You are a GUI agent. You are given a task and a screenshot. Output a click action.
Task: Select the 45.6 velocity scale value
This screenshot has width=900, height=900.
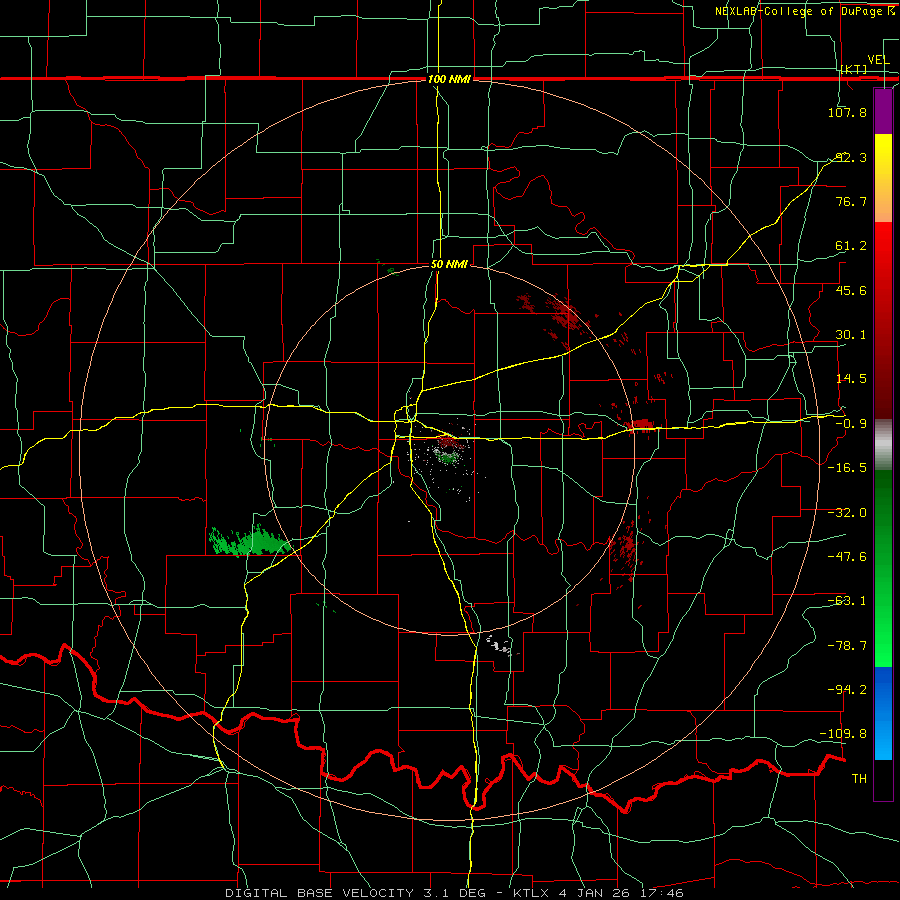click(x=851, y=290)
